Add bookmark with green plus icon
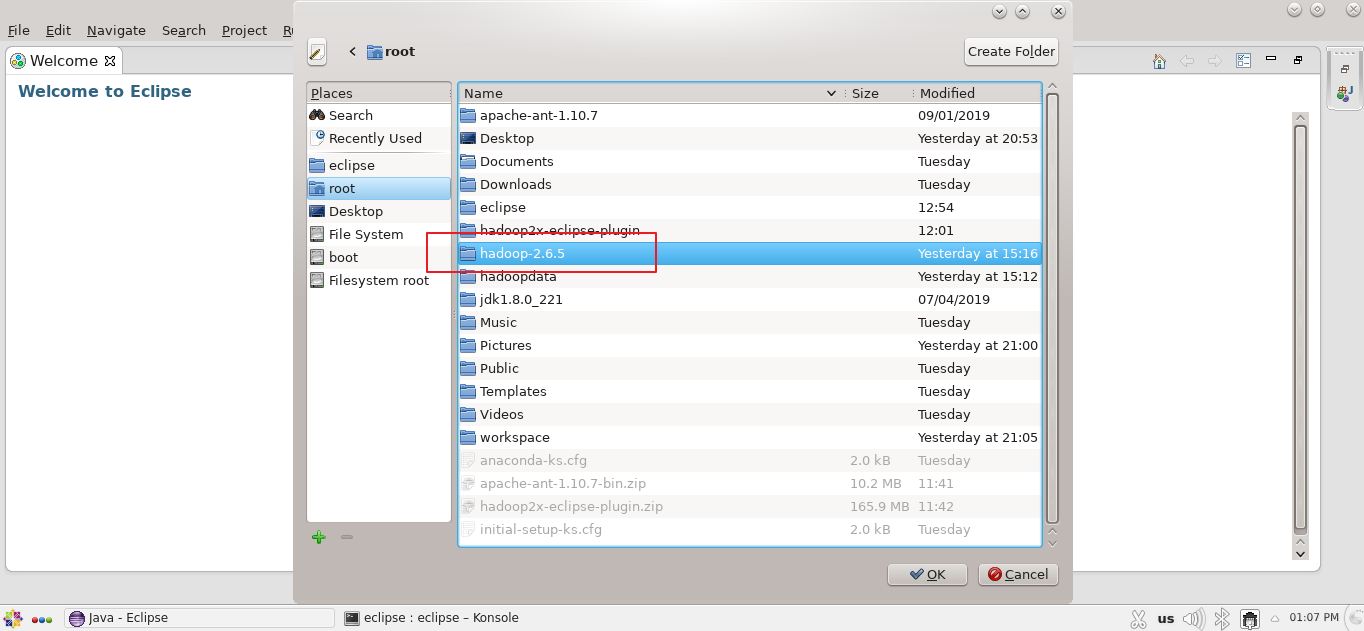The width and height of the screenshot is (1364, 631). (x=319, y=537)
